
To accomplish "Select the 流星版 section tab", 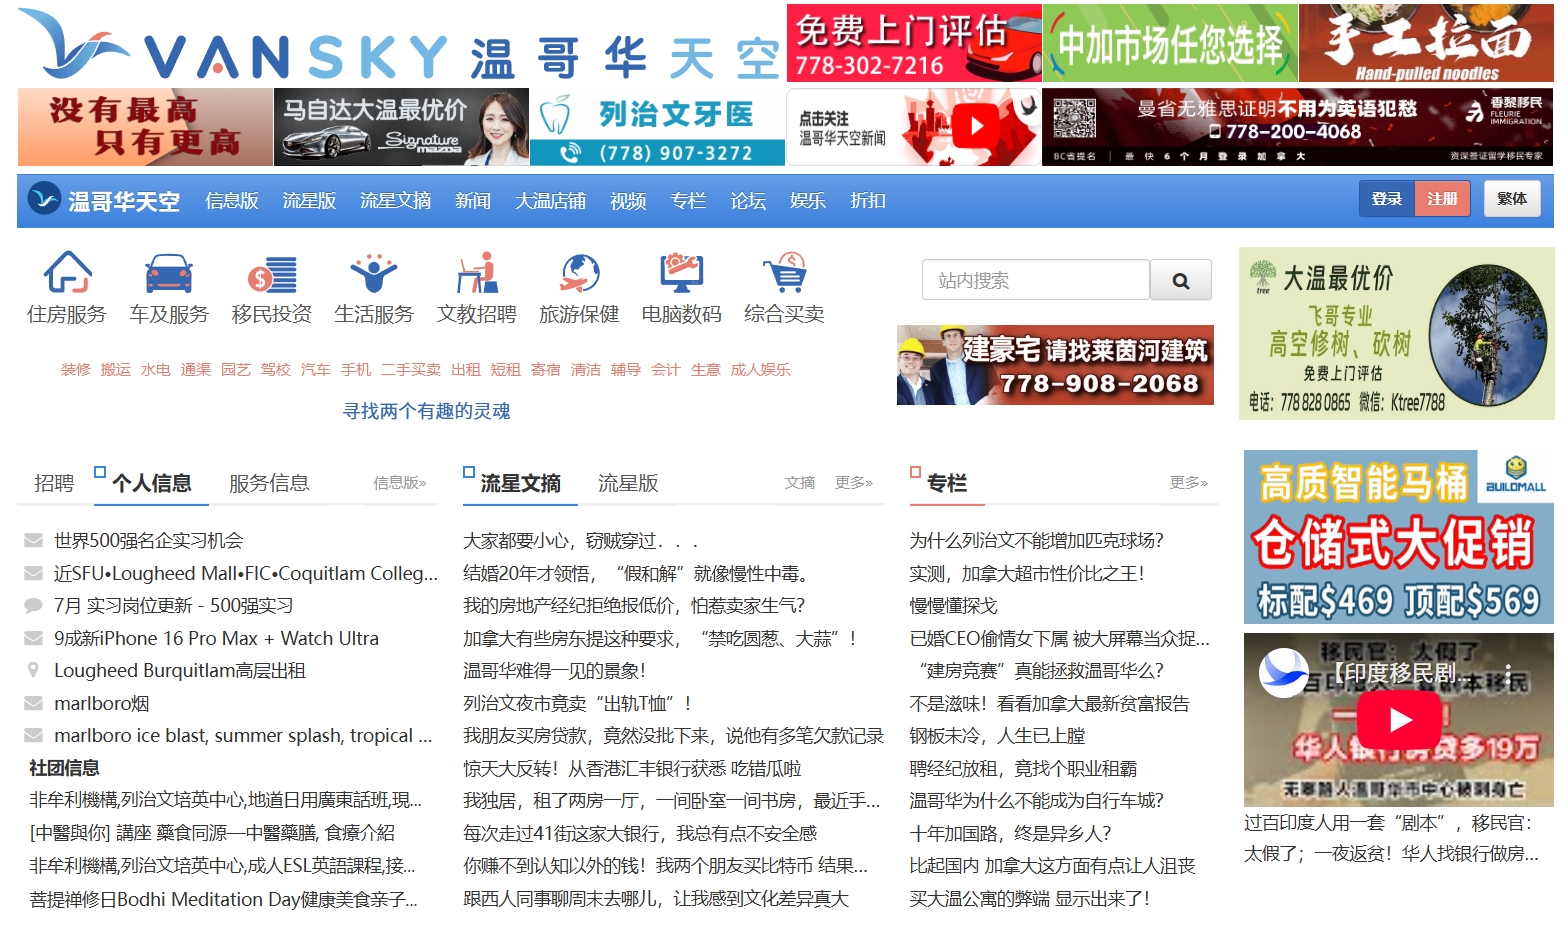I will click(x=628, y=483).
